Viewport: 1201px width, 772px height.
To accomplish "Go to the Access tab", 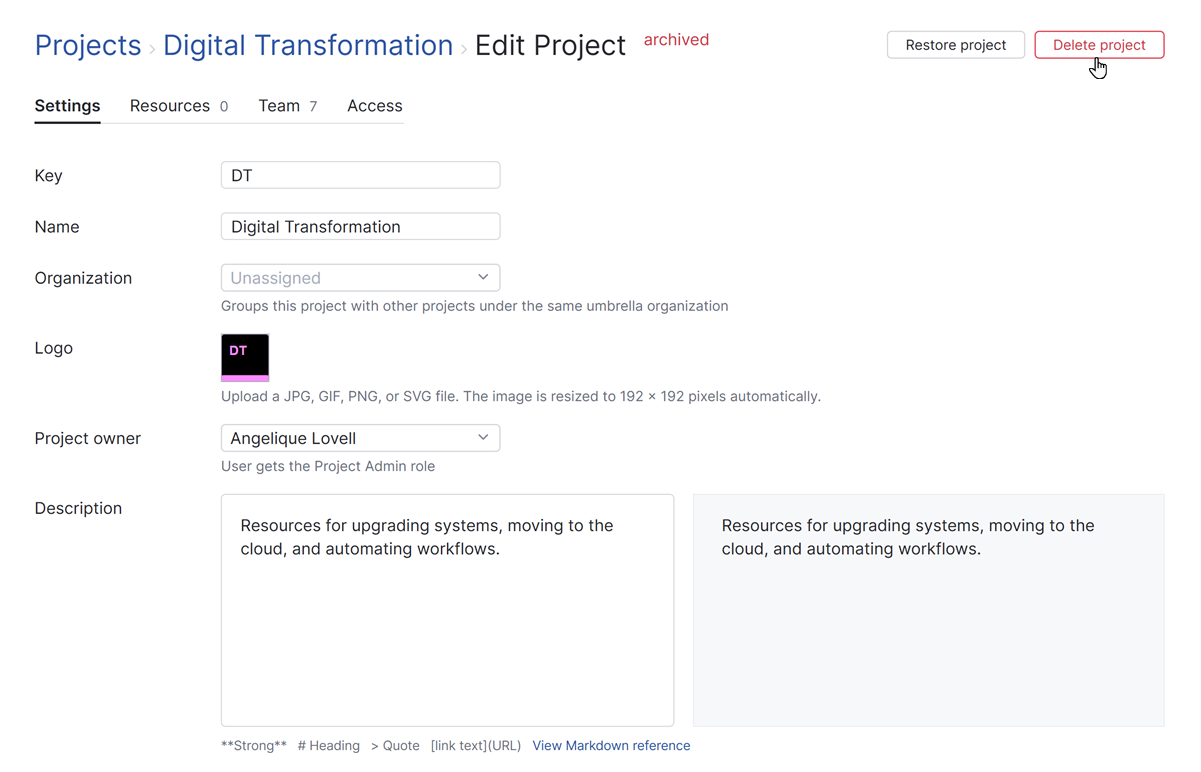I will pos(375,106).
